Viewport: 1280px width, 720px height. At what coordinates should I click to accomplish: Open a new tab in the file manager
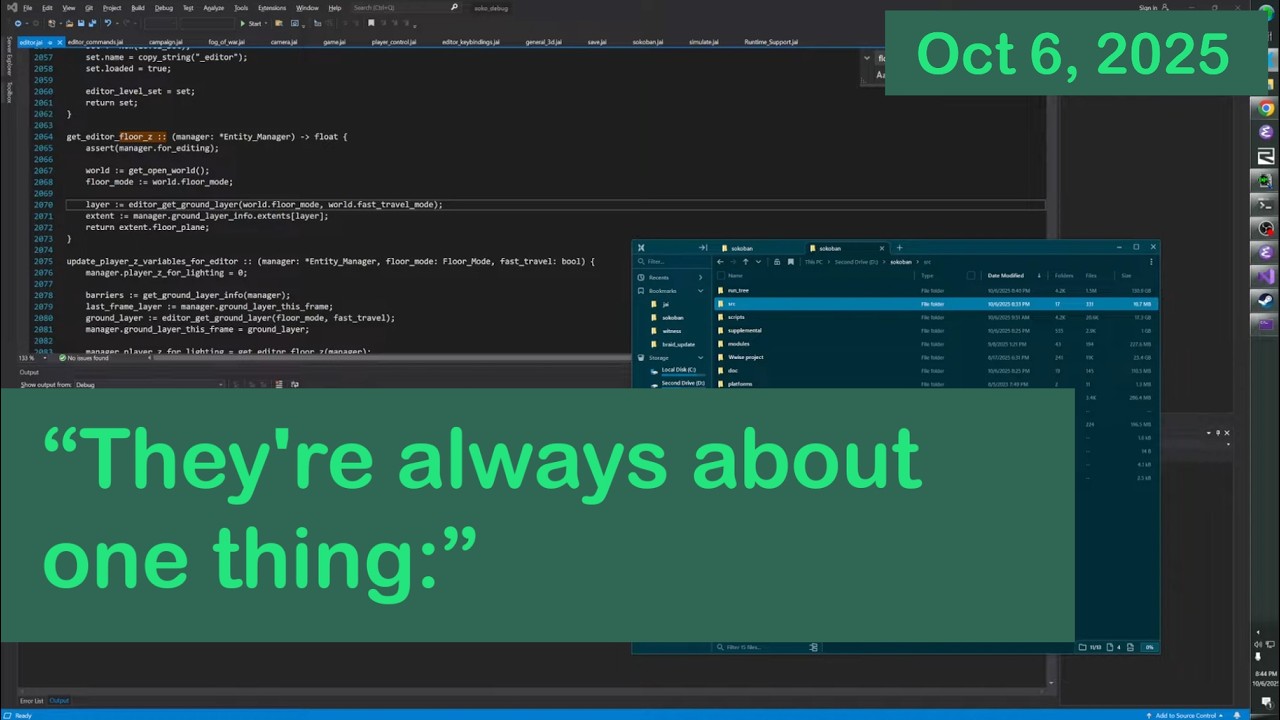pyautogui.click(x=899, y=248)
